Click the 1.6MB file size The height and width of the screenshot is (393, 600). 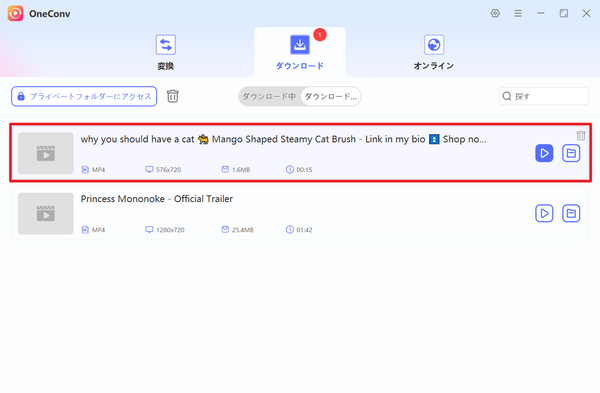click(x=241, y=170)
